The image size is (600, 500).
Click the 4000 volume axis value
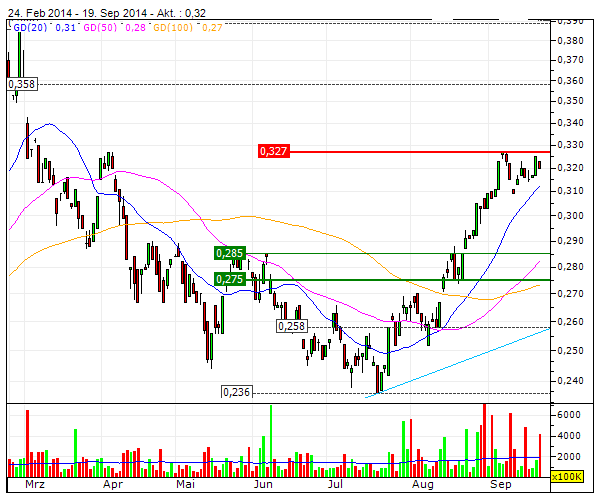pyautogui.click(x=569, y=436)
